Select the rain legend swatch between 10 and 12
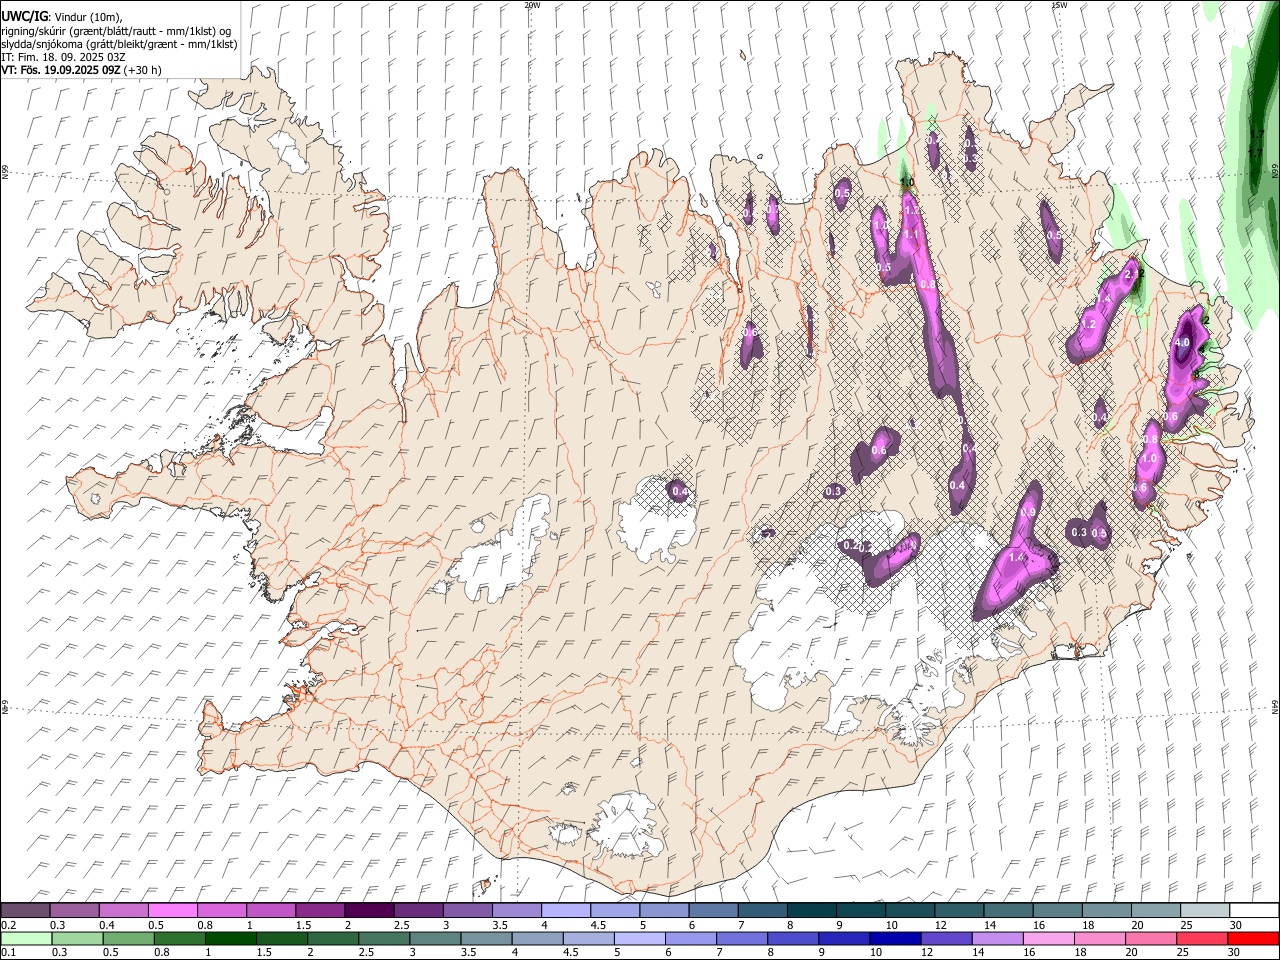Screen dimensions: 1280x960 895,938
